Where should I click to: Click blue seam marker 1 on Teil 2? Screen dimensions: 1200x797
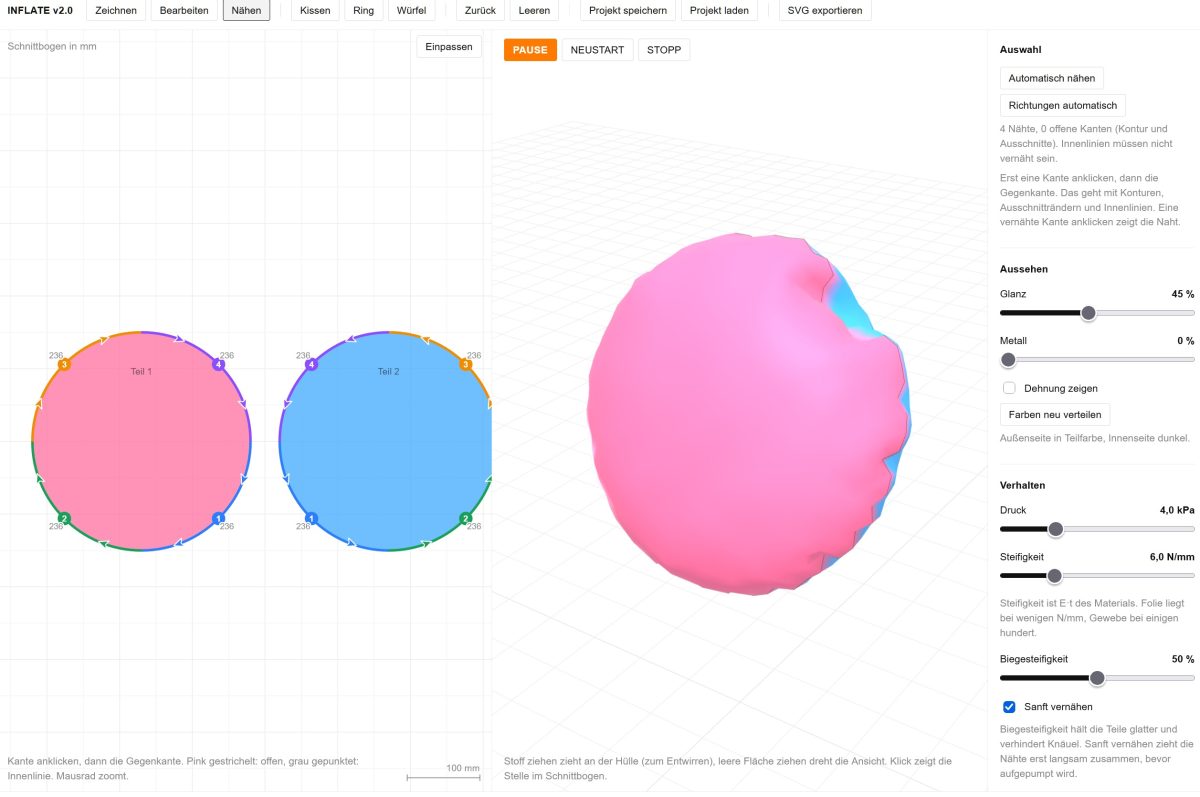point(311,518)
